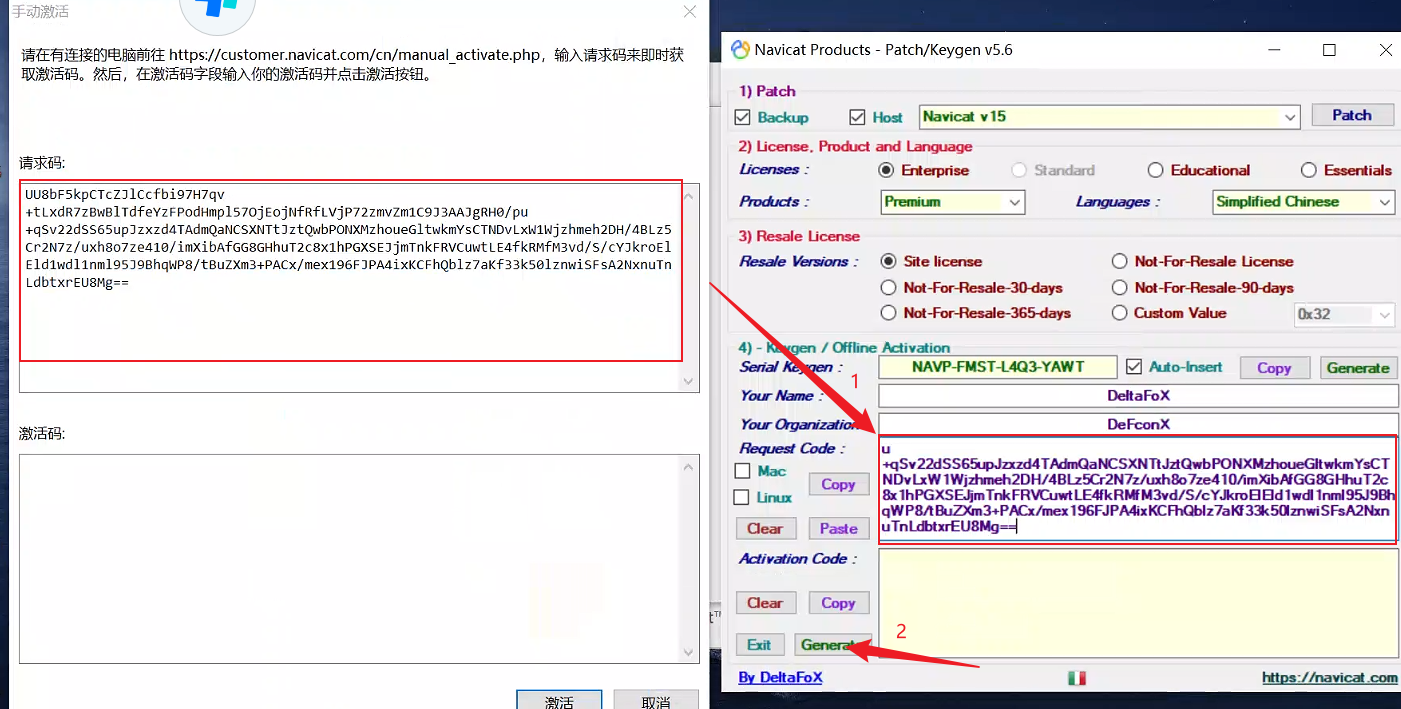1401x709 pixels.
Task: Select the Enterprise license radio button
Action: [x=886, y=170]
